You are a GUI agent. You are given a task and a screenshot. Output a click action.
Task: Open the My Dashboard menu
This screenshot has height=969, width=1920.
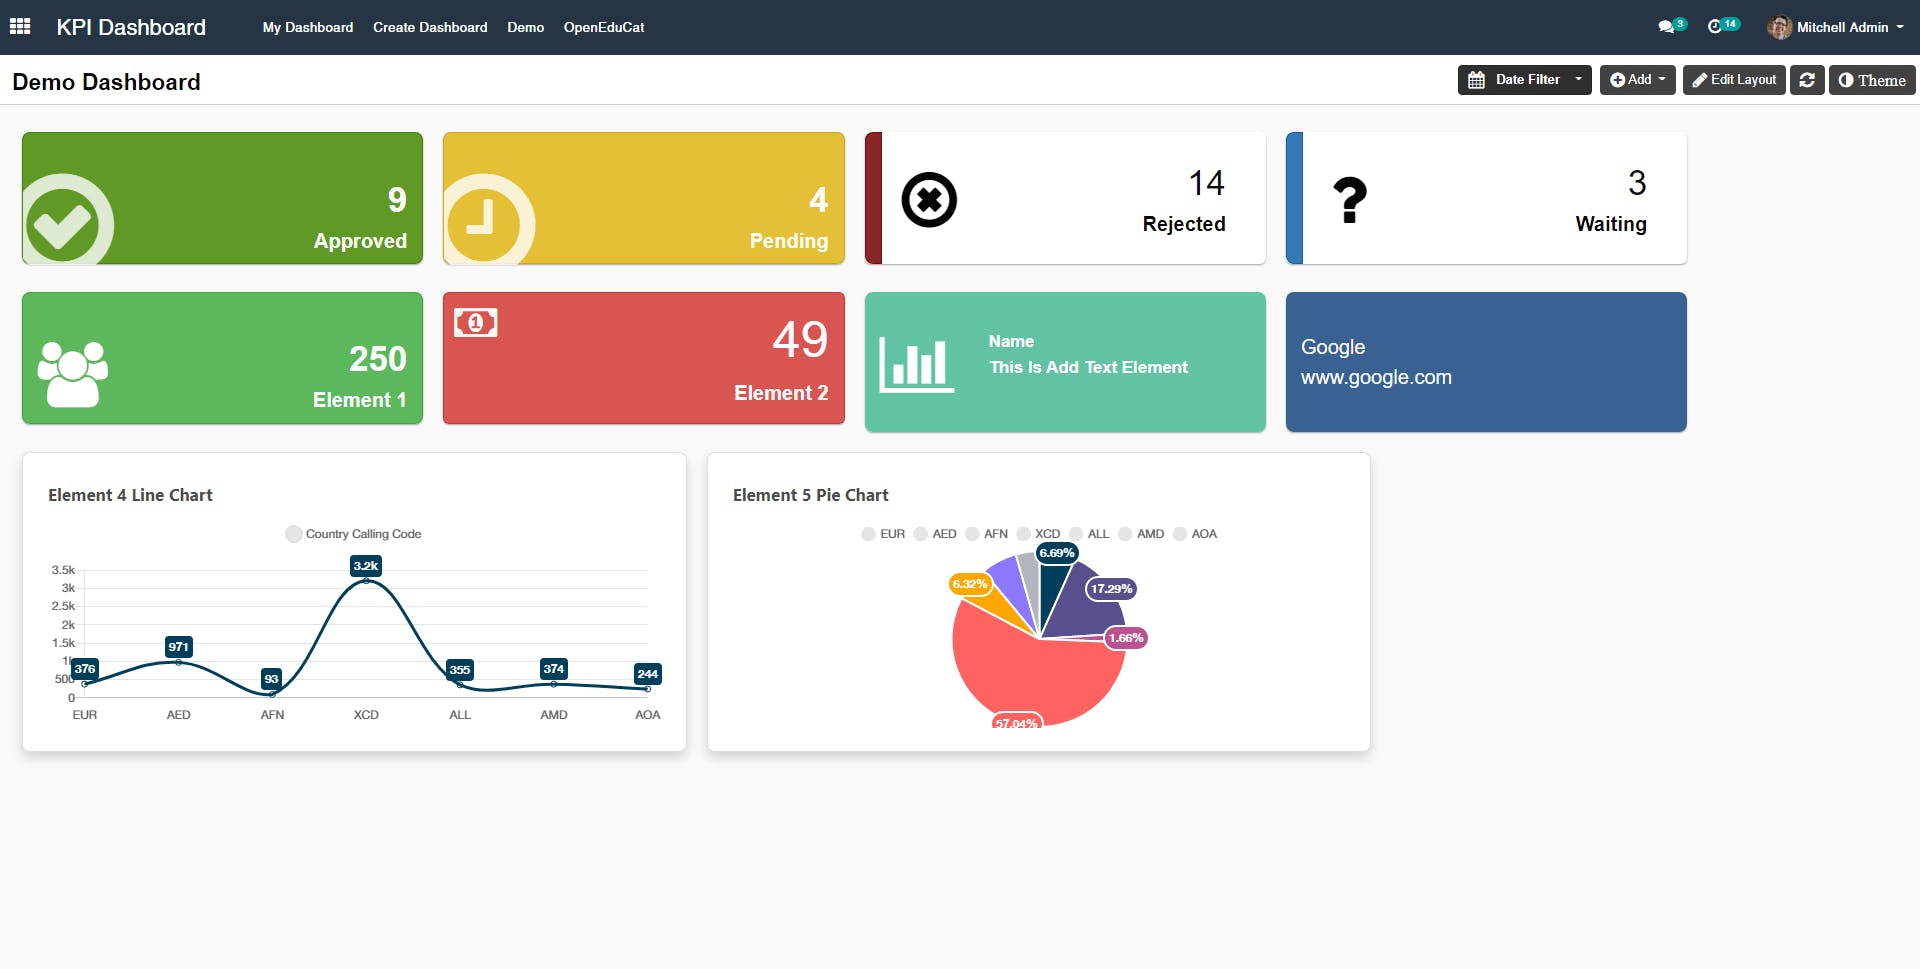pyautogui.click(x=308, y=27)
